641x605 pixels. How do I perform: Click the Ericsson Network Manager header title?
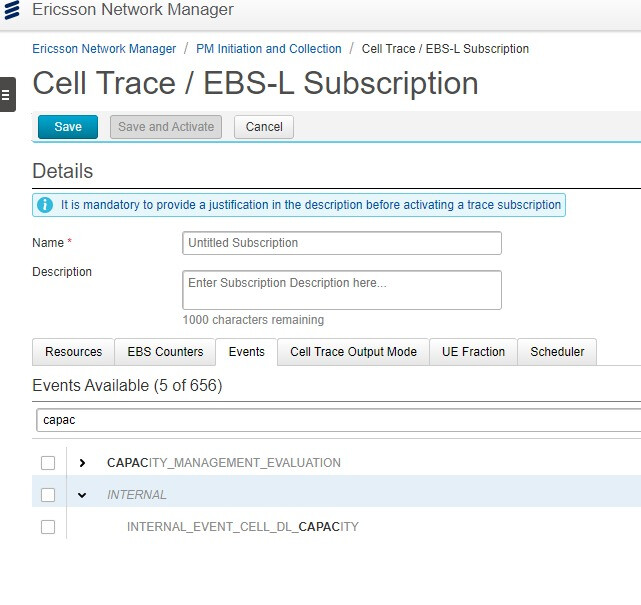coord(133,9)
